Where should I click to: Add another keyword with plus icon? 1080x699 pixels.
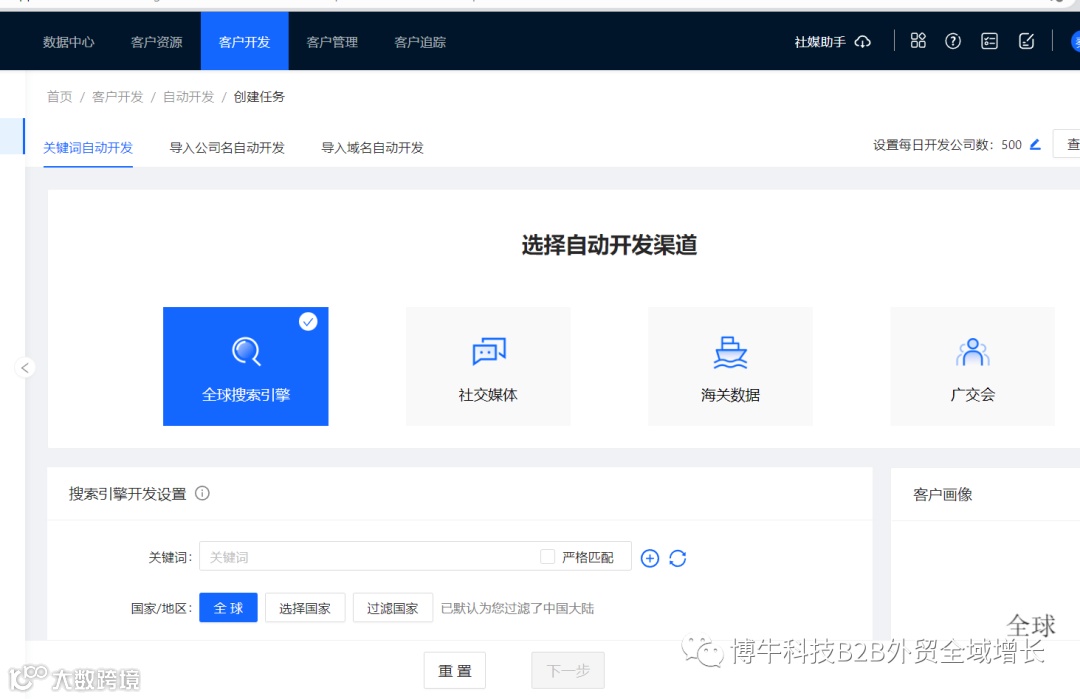point(650,558)
